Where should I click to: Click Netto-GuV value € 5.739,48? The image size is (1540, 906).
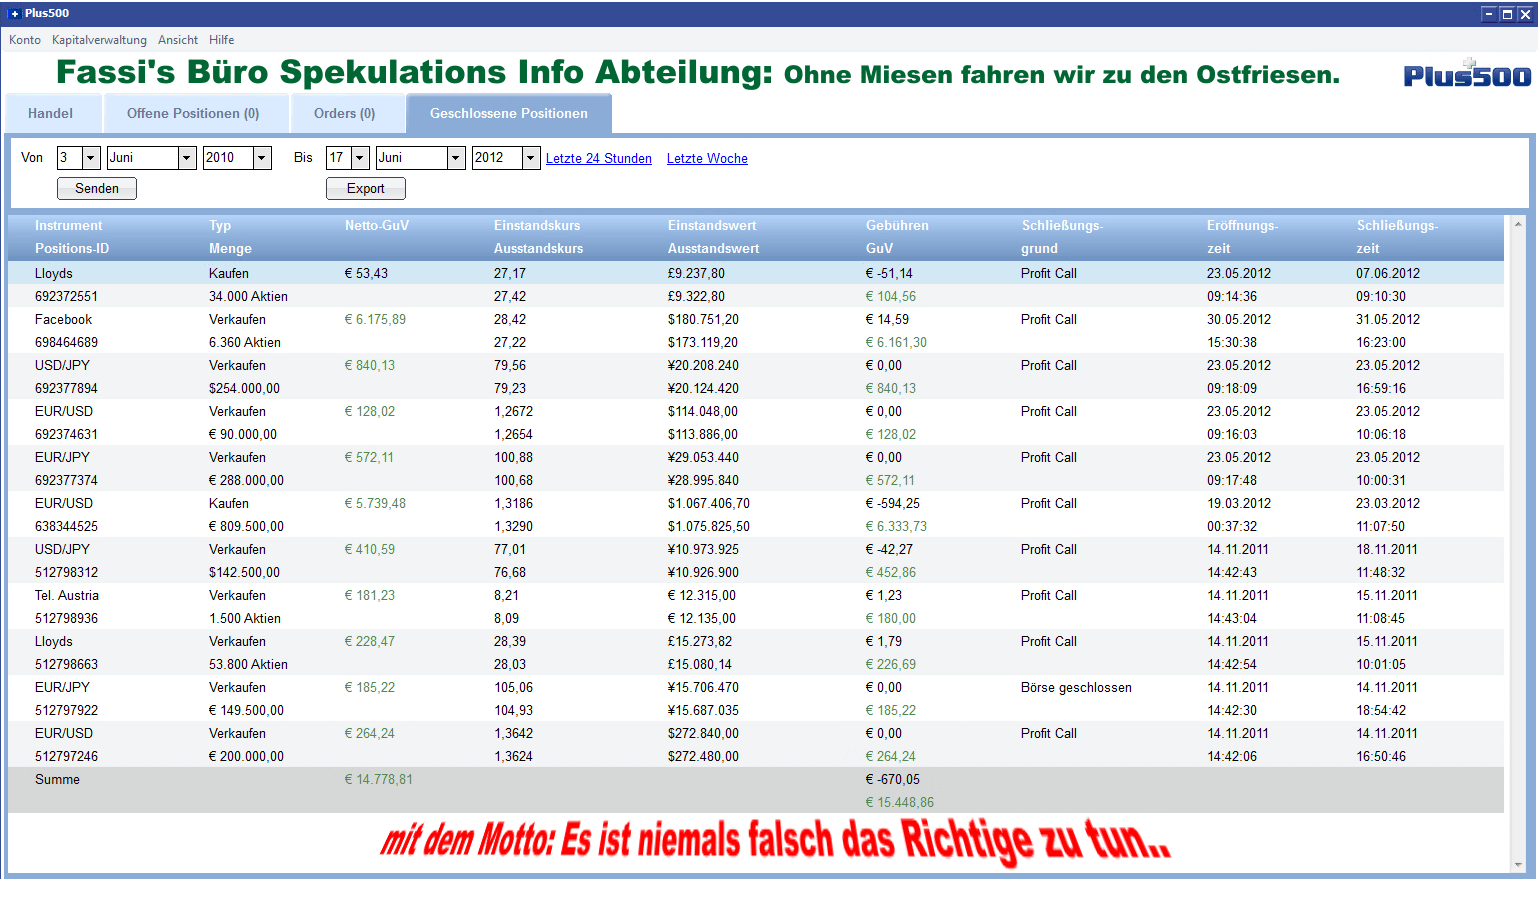pyautogui.click(x=375, y=503)
